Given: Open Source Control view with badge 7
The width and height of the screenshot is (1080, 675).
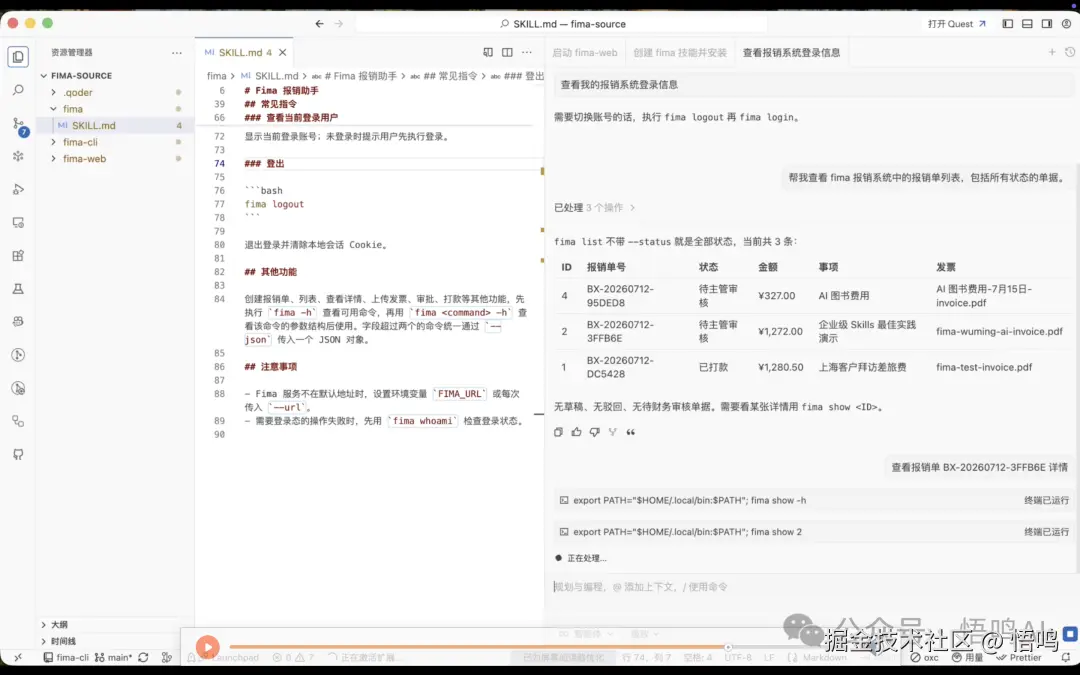Looking at the screenshot, I should (19, 124).
